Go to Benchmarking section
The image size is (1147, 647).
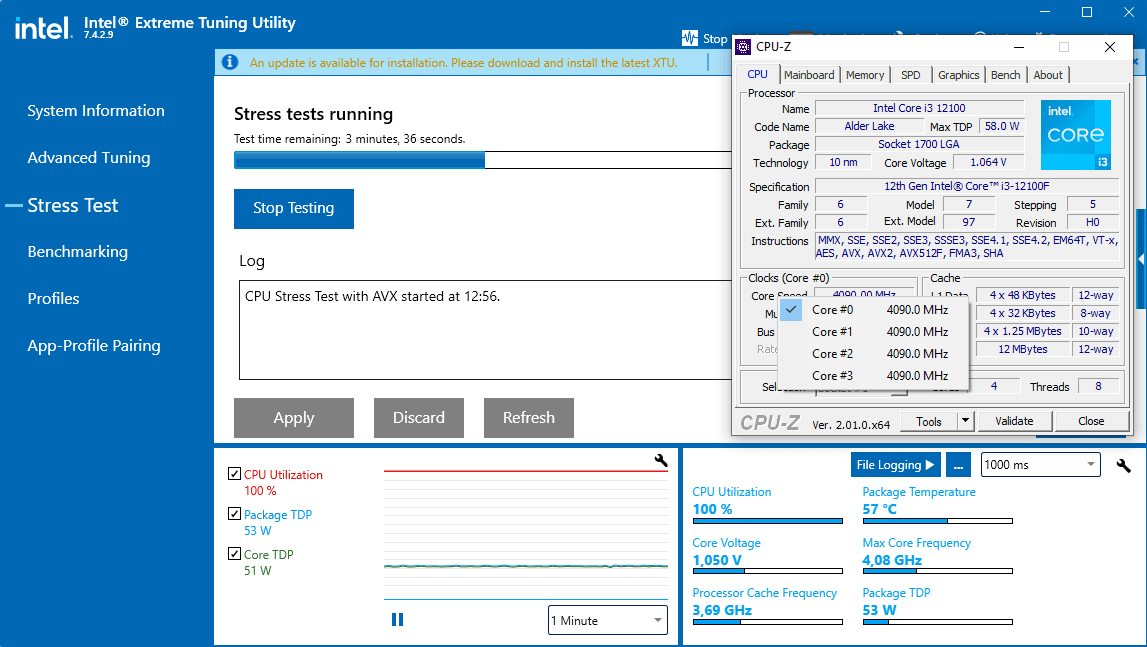(78, 252)
